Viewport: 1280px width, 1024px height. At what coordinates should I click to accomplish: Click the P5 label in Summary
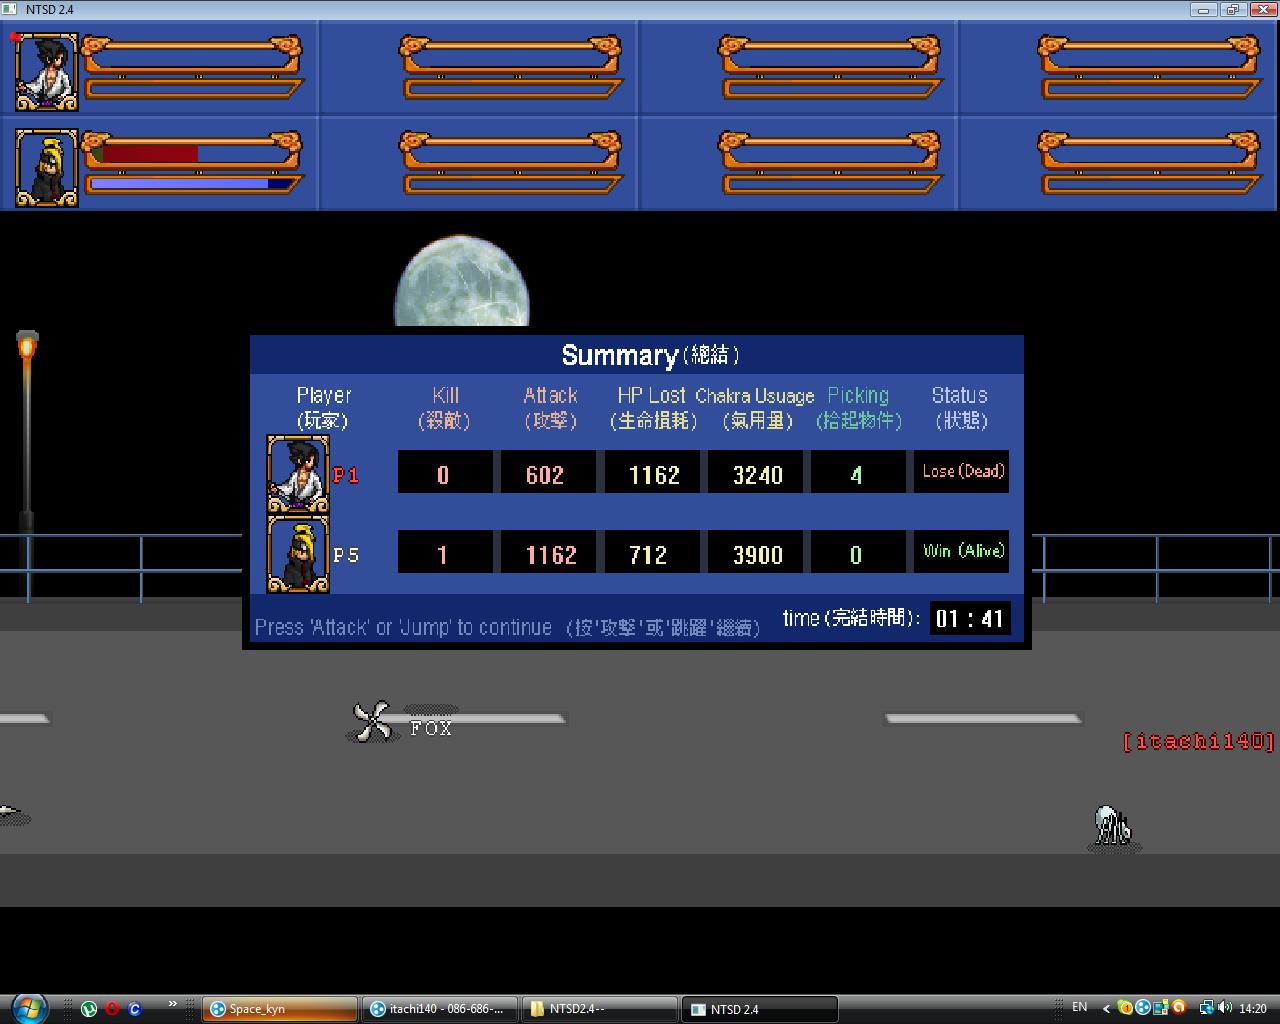346,555
